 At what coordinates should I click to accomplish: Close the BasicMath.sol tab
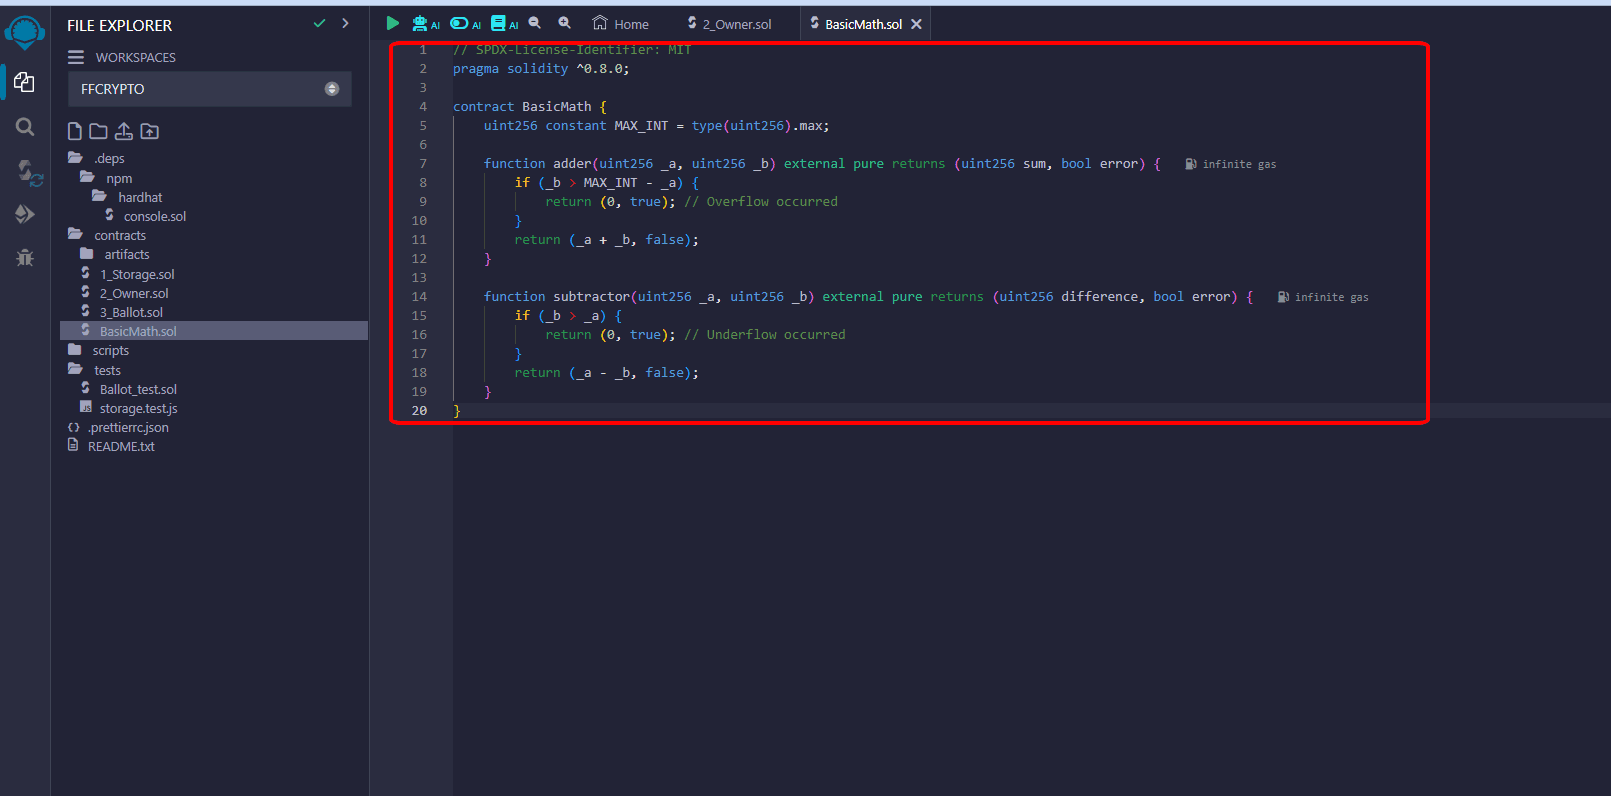coord(916,24)
